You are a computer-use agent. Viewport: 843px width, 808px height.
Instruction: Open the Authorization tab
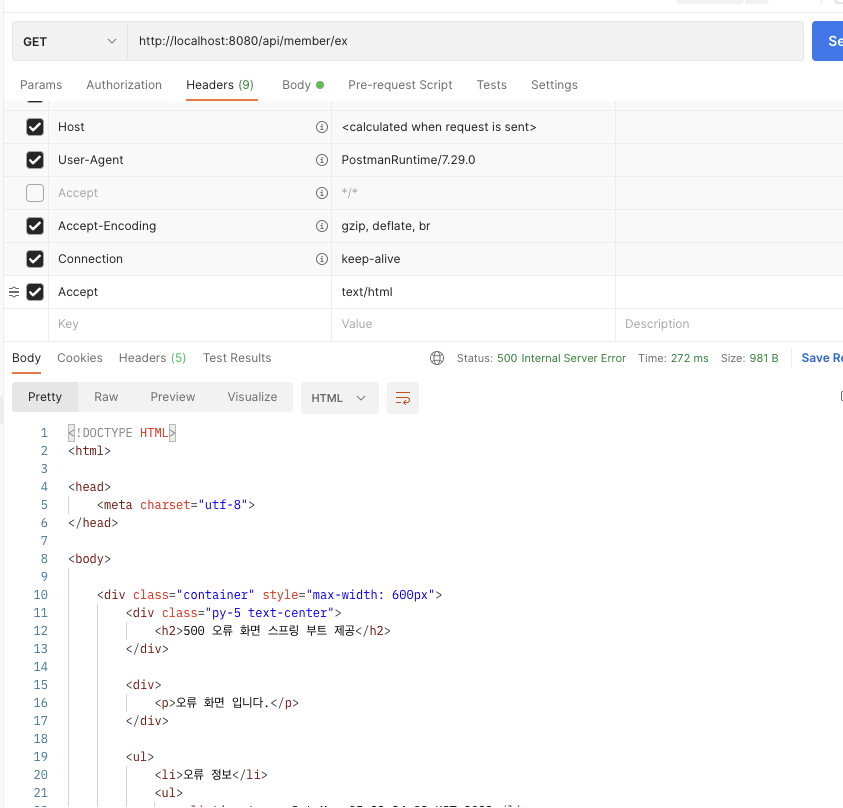pos(124,85)
